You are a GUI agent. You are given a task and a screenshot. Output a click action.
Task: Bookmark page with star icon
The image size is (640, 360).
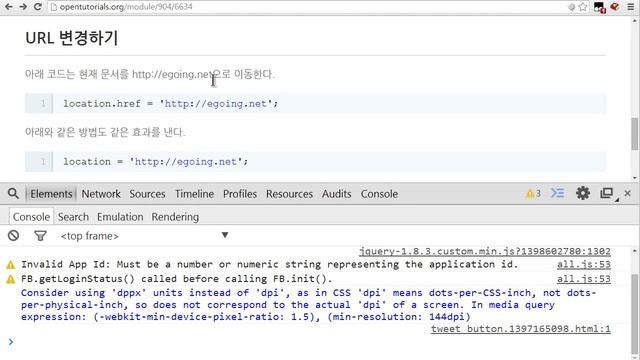(582, 7)
